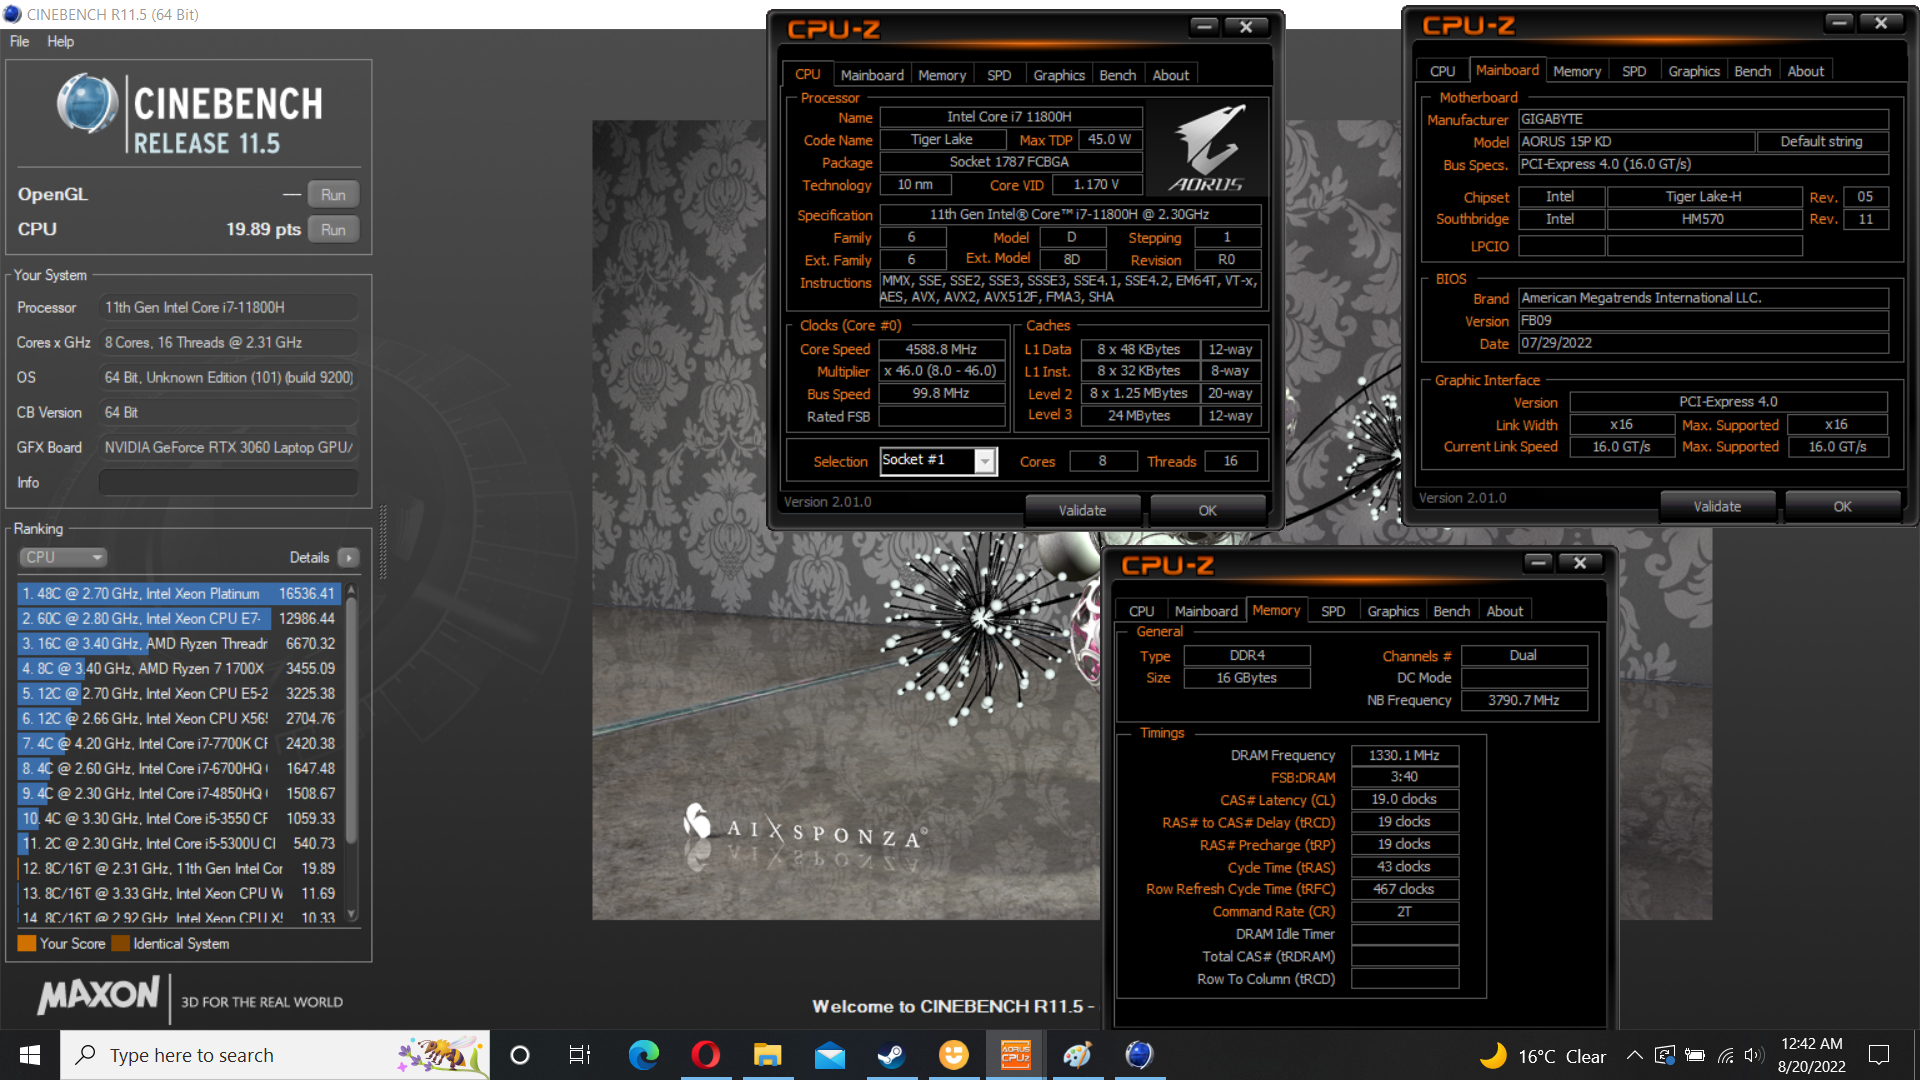This screenshot has width=1920, height=1080.
Task: Switch to SPD tab in CPU window
Action: (999, 75)
